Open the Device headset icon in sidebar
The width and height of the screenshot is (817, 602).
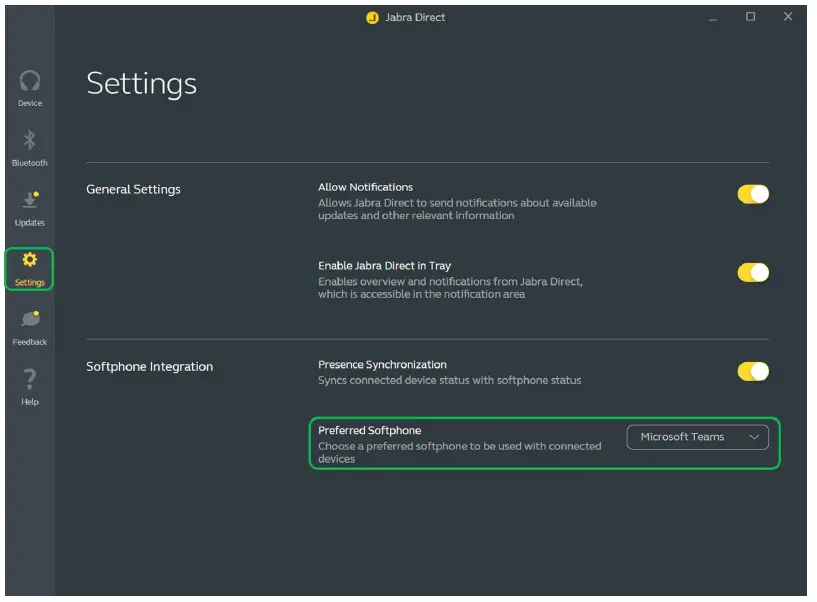click(x=30, y=82)
